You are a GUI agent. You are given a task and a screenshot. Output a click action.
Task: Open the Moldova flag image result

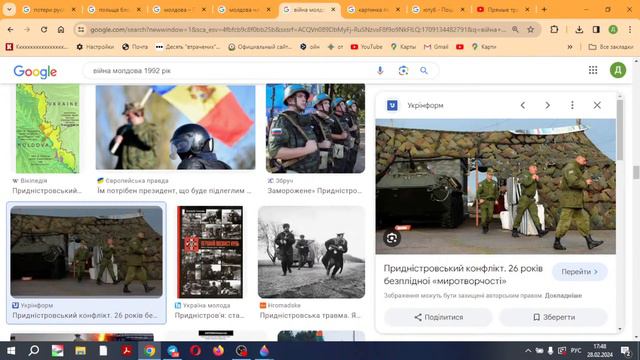[176, 127]
